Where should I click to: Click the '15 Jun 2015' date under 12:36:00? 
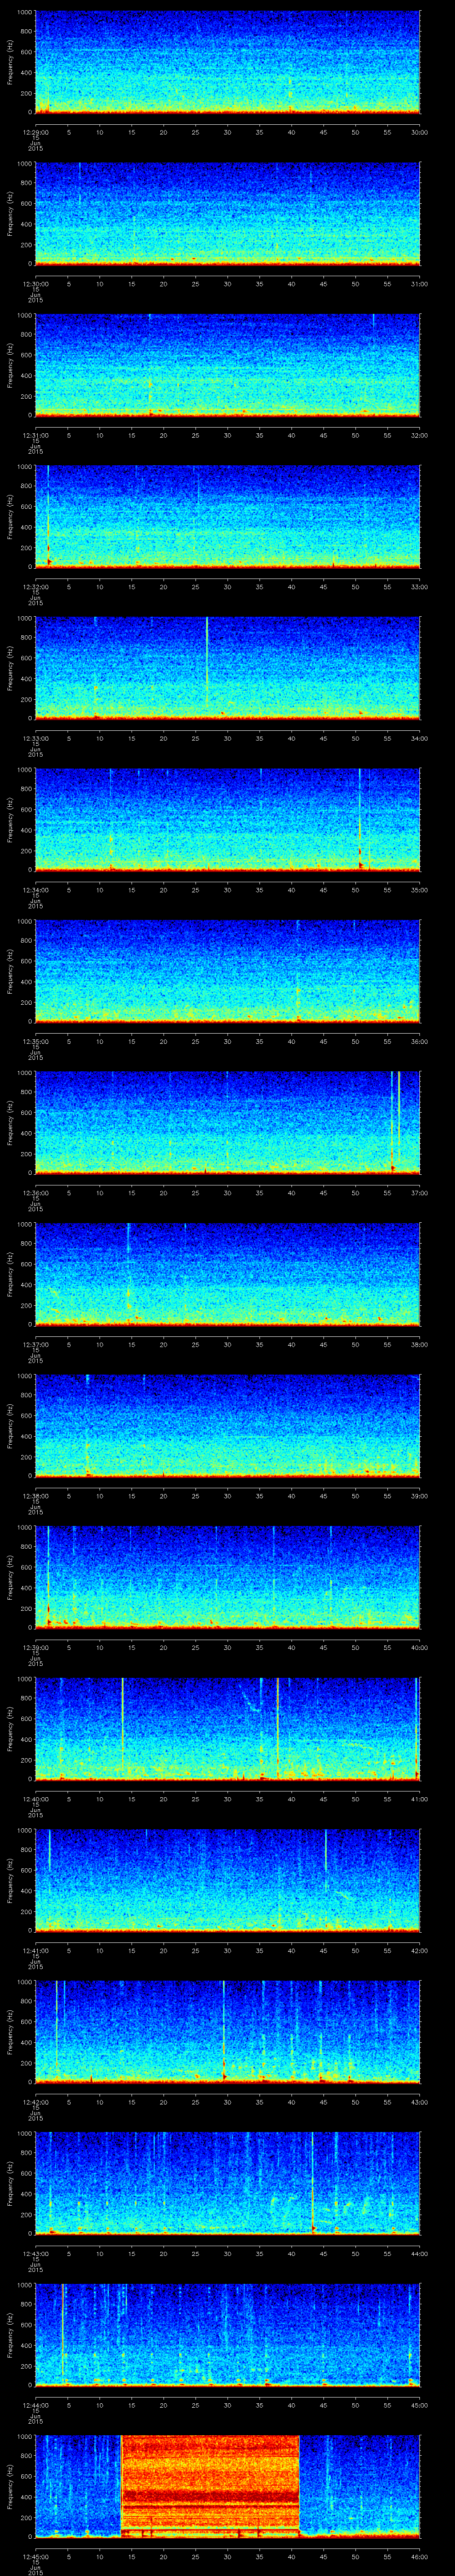point(35,1205)
